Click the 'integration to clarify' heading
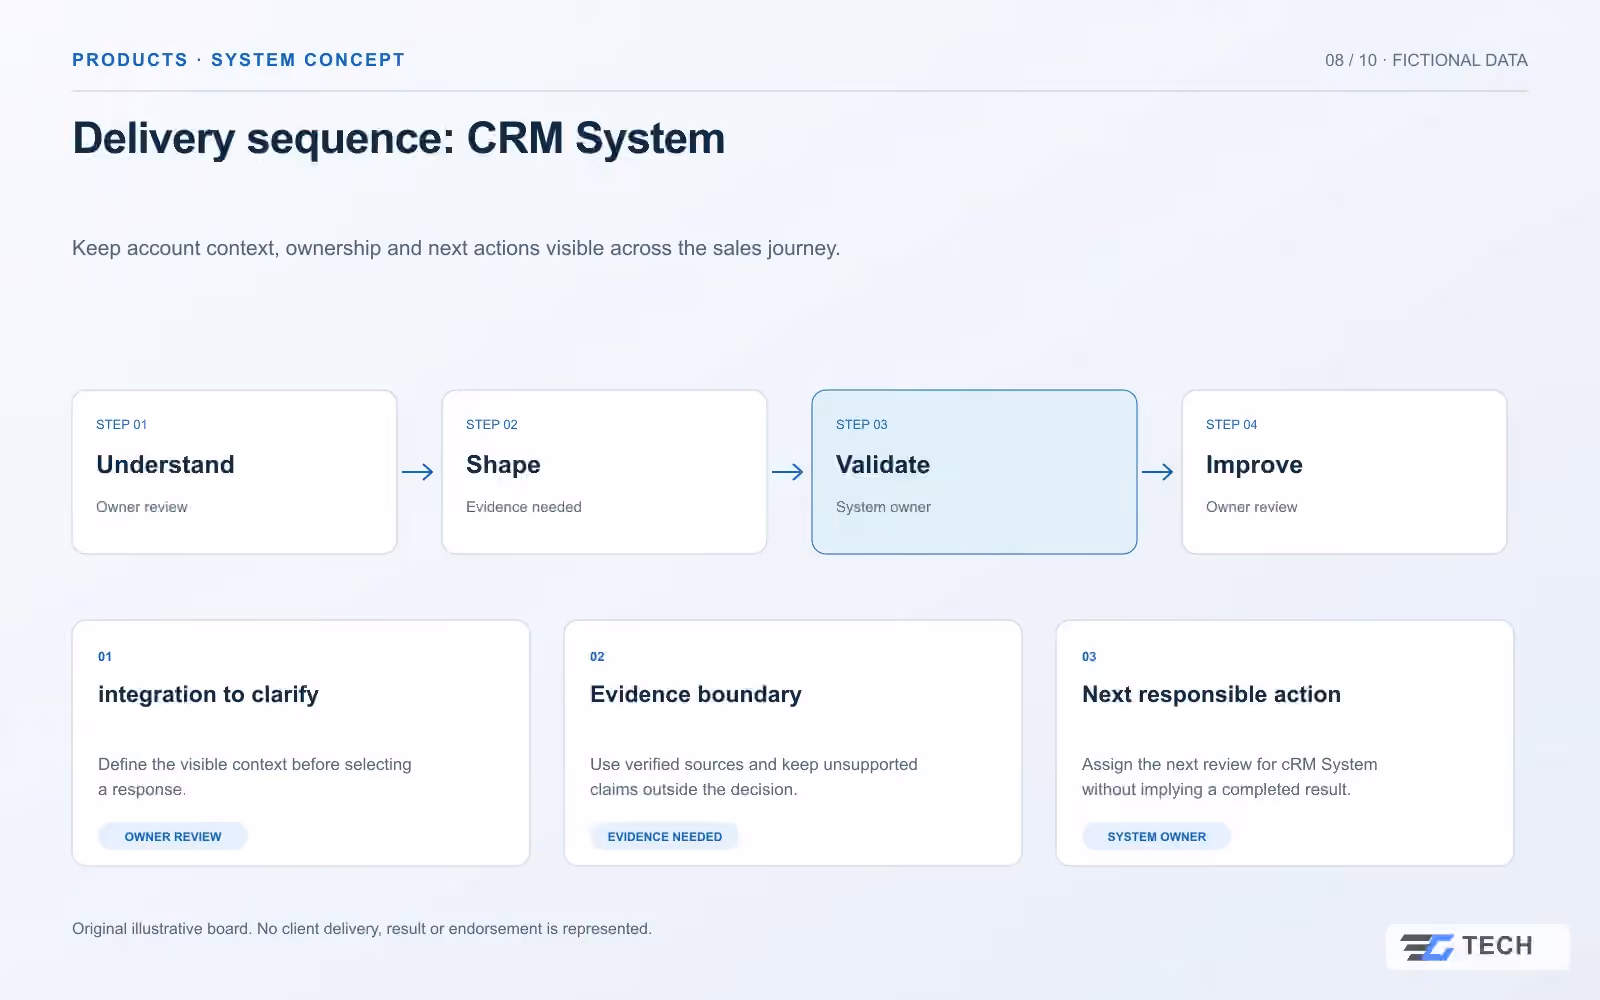The width and height of the screenshot is (1600, 1000). (208, 695)
